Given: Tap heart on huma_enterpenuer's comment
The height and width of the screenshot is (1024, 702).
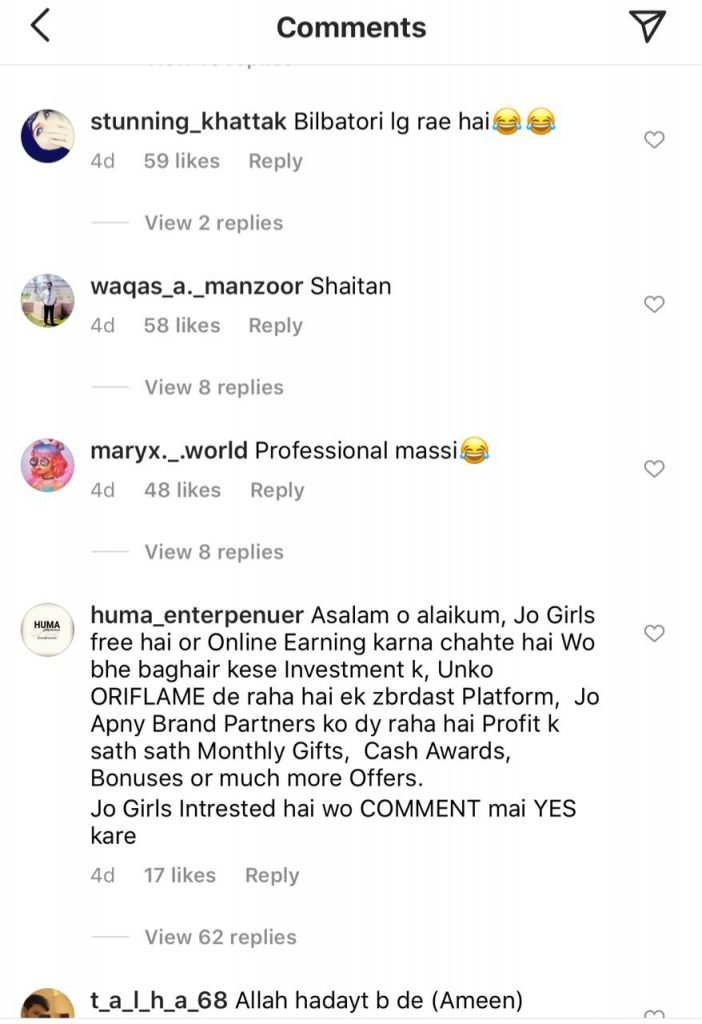Looking at the screenshot, I should [654, 633].
